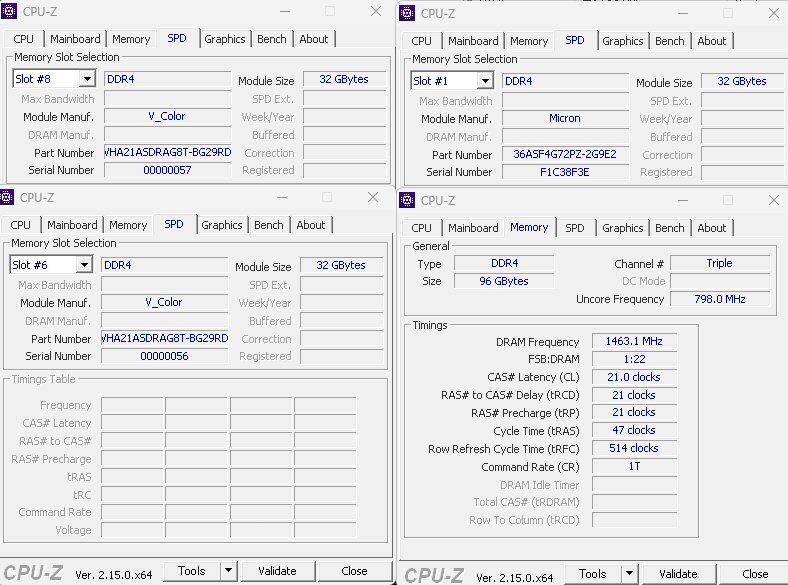Expand Tools arrow in the DRAM Timings window
Viewport: 788px width, 585px height.
[630, 574]
